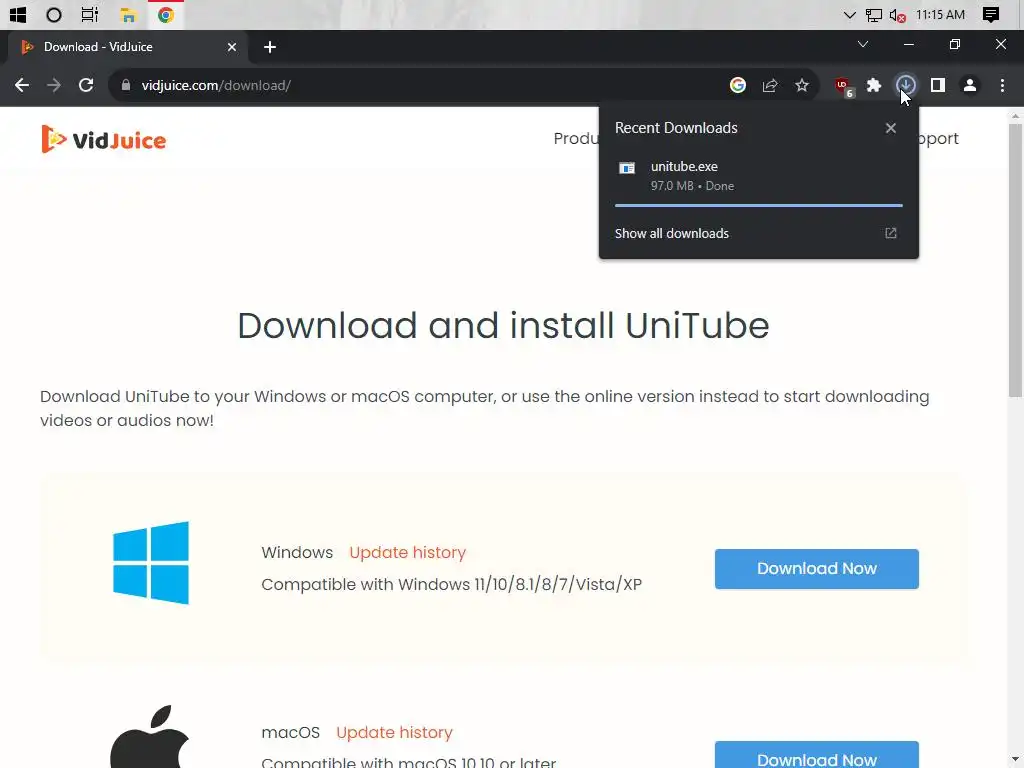
Task: Click the 11:15 AM clock
Action: click(940, 14)
